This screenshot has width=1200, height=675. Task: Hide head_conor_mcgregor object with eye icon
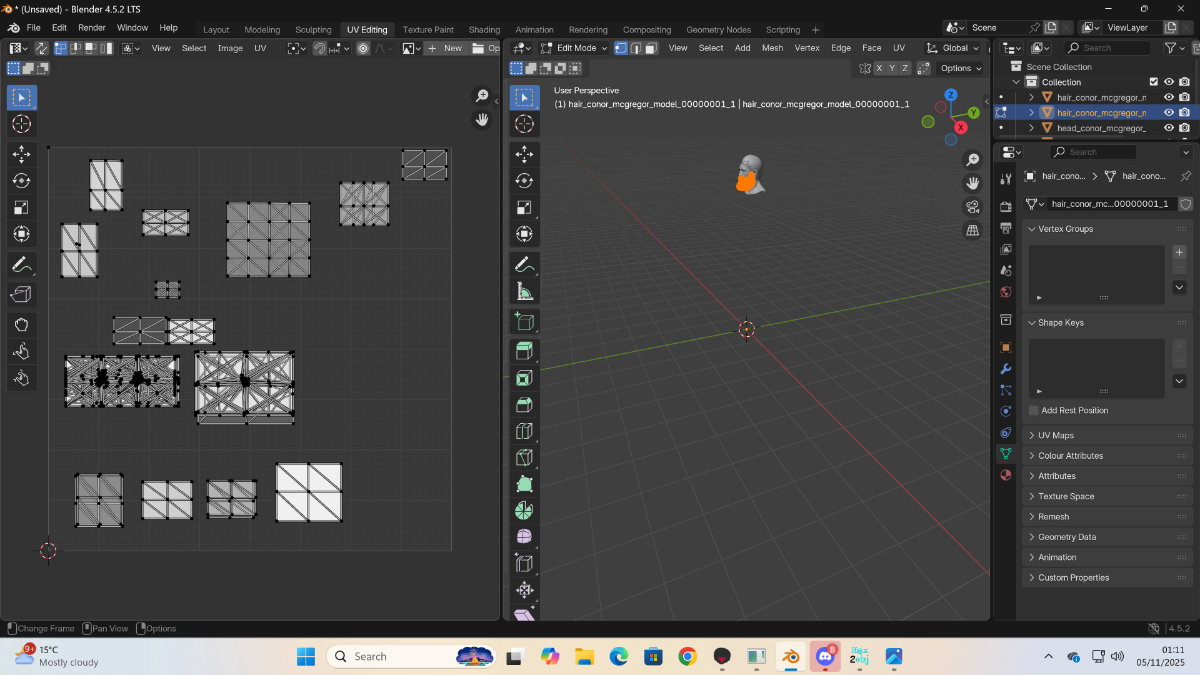coord(1168,128)
